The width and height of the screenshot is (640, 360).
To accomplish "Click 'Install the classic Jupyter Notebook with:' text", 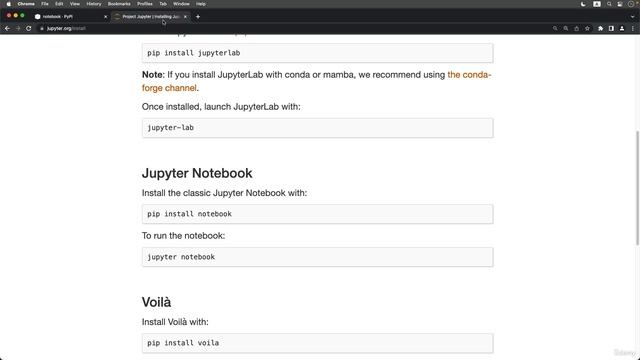I will tap(224, 193).
